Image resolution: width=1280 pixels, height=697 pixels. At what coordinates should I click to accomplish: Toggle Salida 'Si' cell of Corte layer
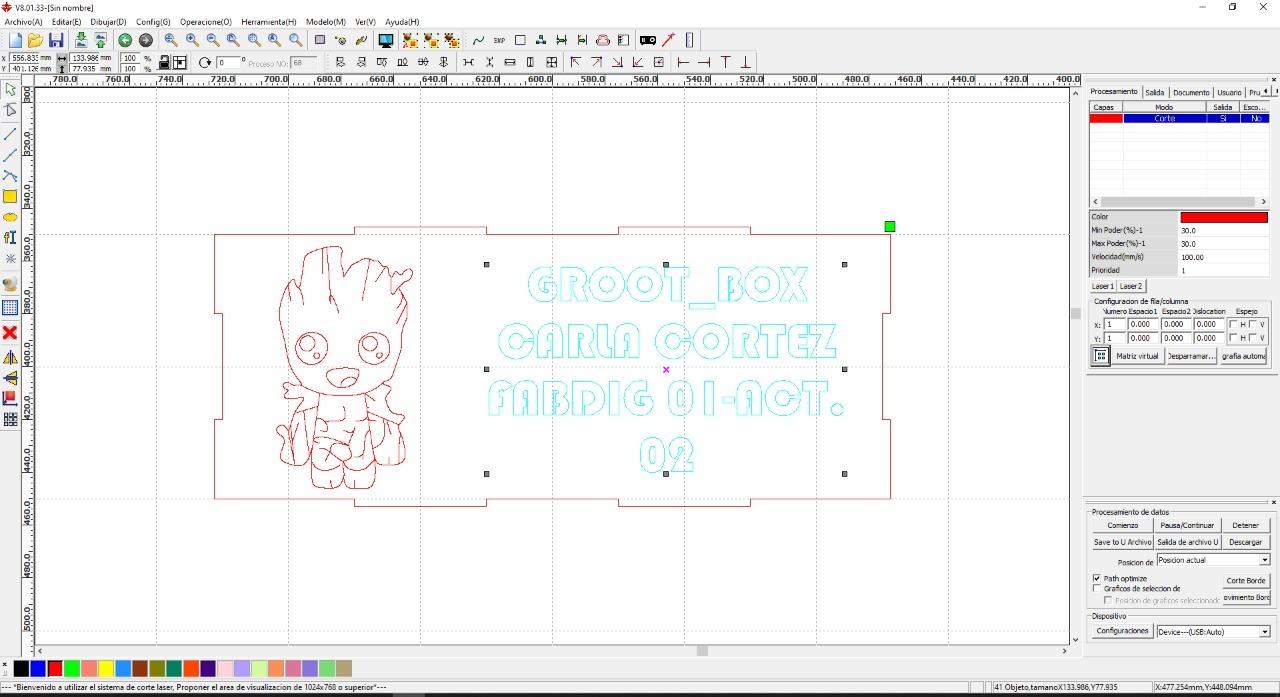pos(1222,118)
